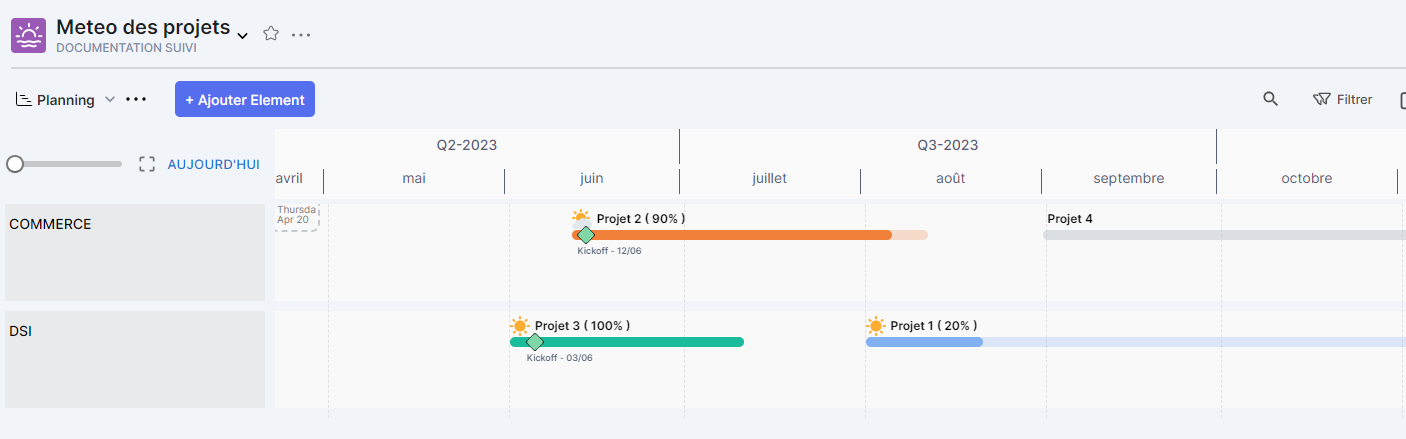The image size is (1406, 439).
Task: Click the fit-to-screen brackets icon
Action: (147, 164)
